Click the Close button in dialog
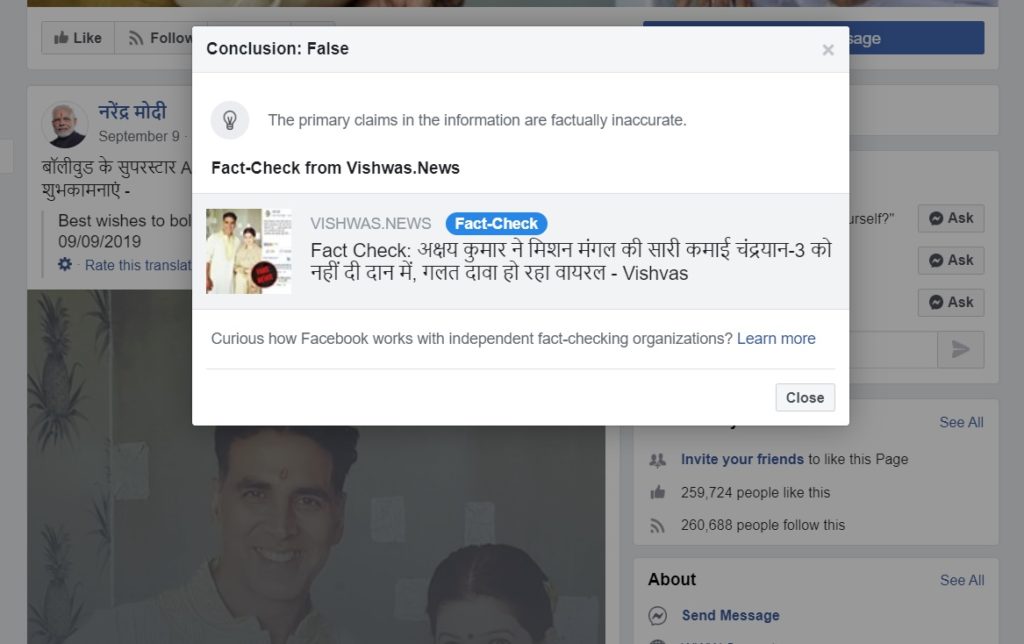Image resolution: width=1024 pixels, height=644 pixels. coord(805,397)
